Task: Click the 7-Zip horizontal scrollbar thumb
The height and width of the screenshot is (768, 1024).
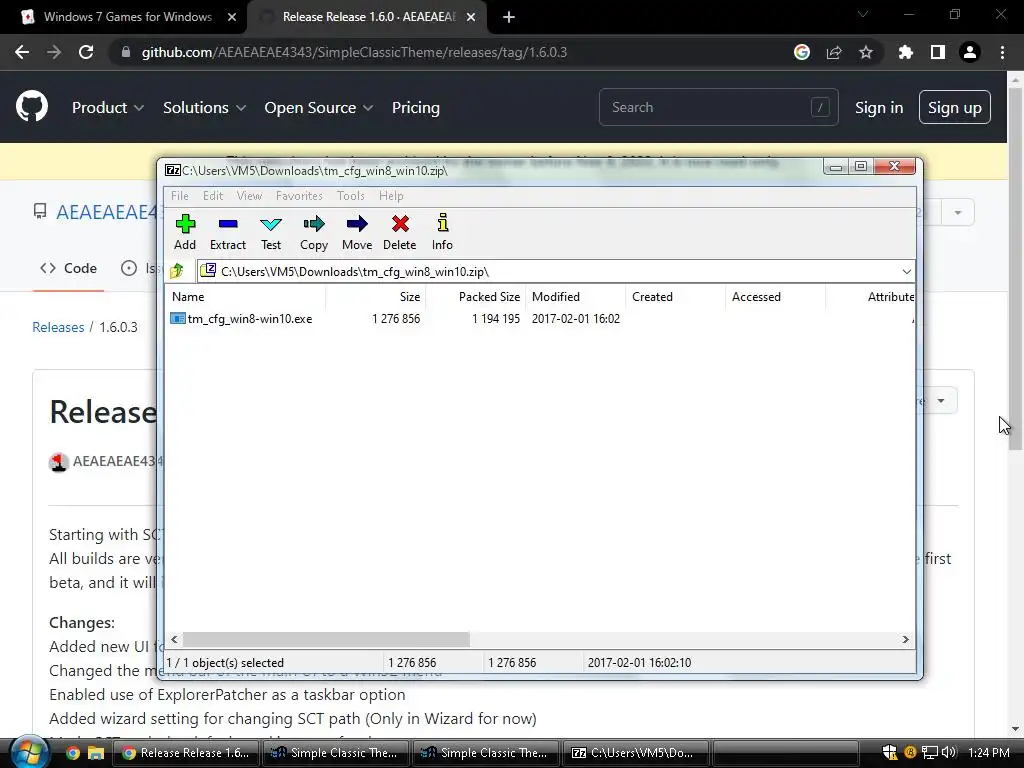Action: [x=325, y=639]
